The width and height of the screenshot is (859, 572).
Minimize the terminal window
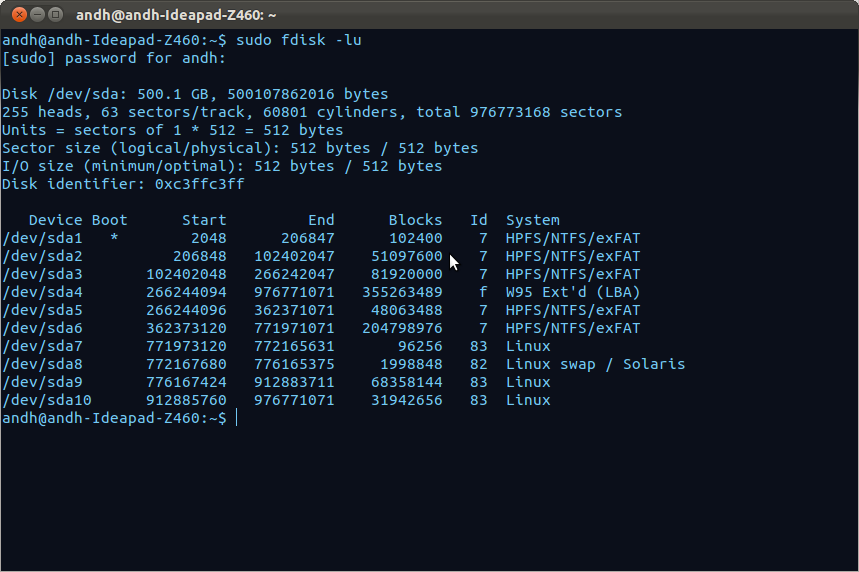(37, 14)
